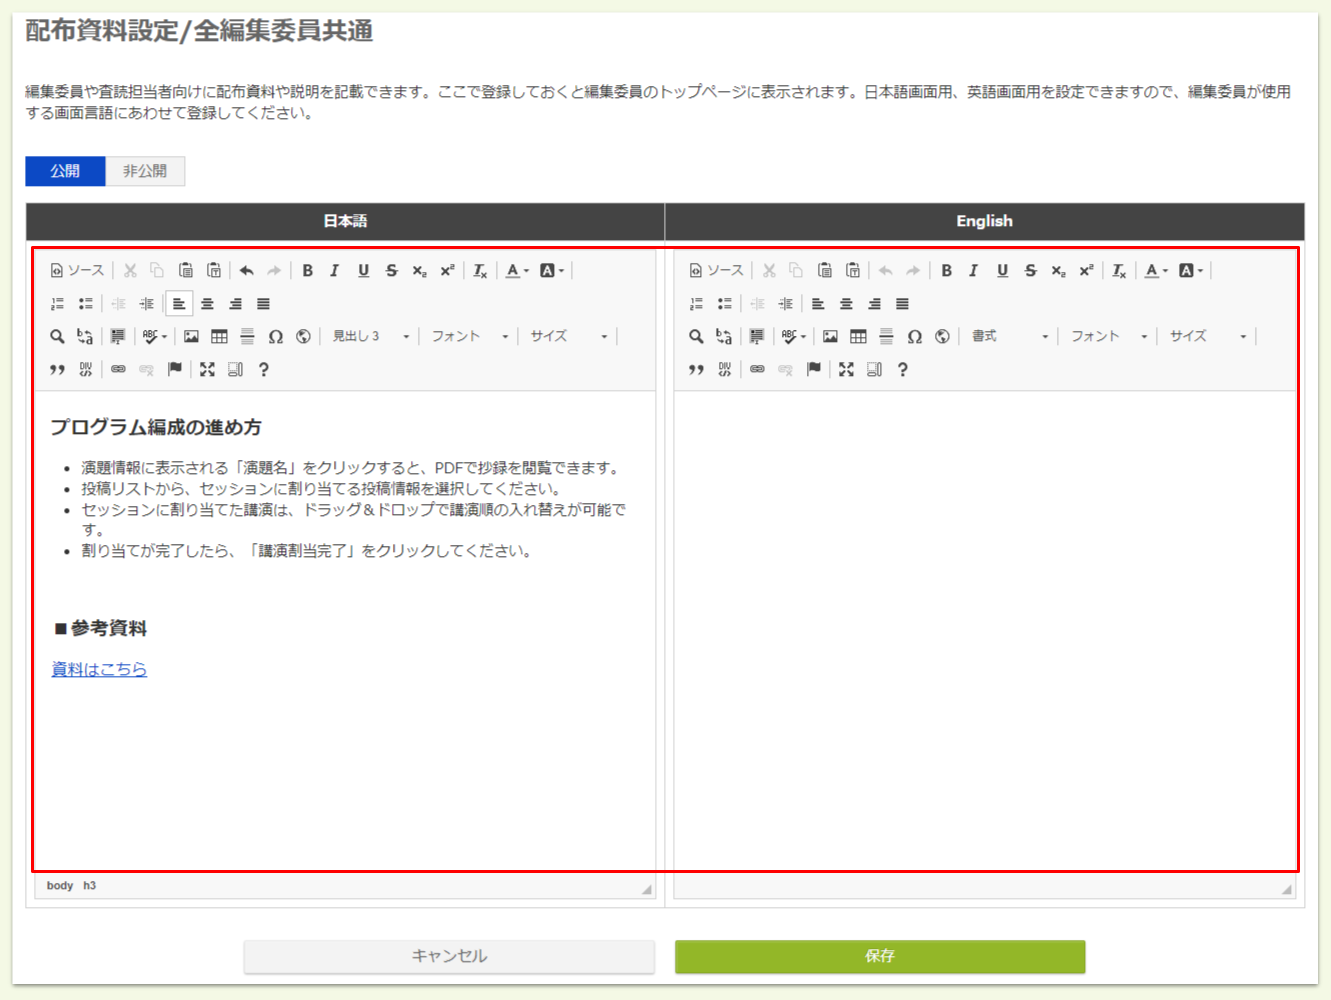This screenshot has height=1000, width=1331.
Task: Select the 非公開 (private) option
Action: coord(144,170)
